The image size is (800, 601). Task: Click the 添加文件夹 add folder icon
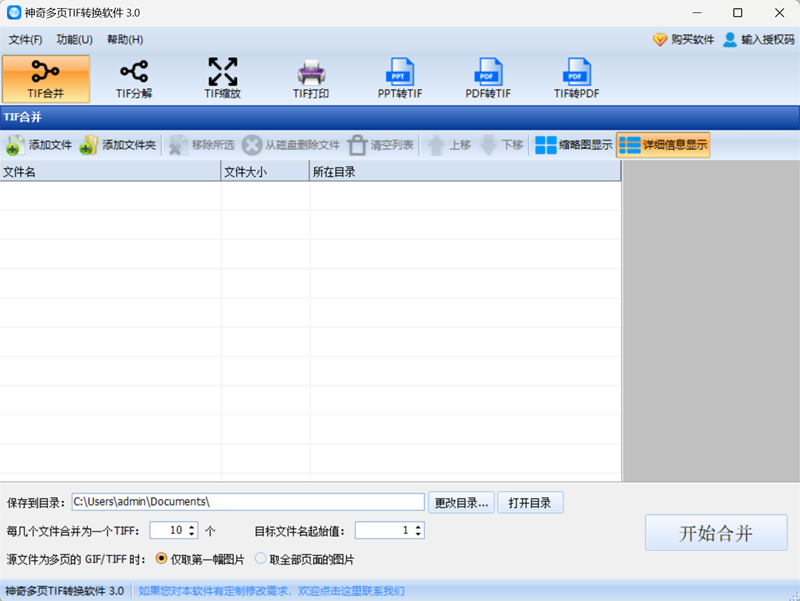(x=89, y=145)
